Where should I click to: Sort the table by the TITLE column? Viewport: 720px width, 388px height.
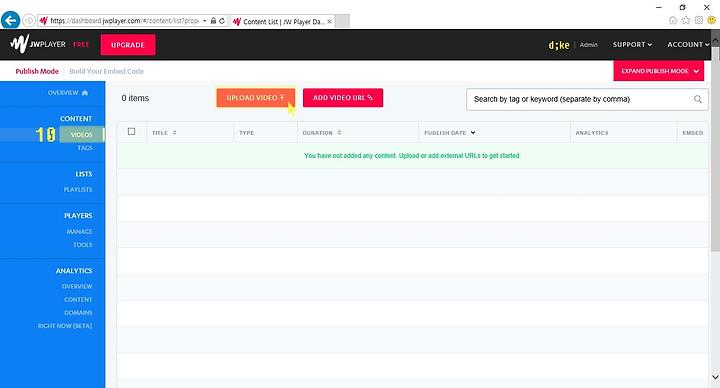[164, 133]
